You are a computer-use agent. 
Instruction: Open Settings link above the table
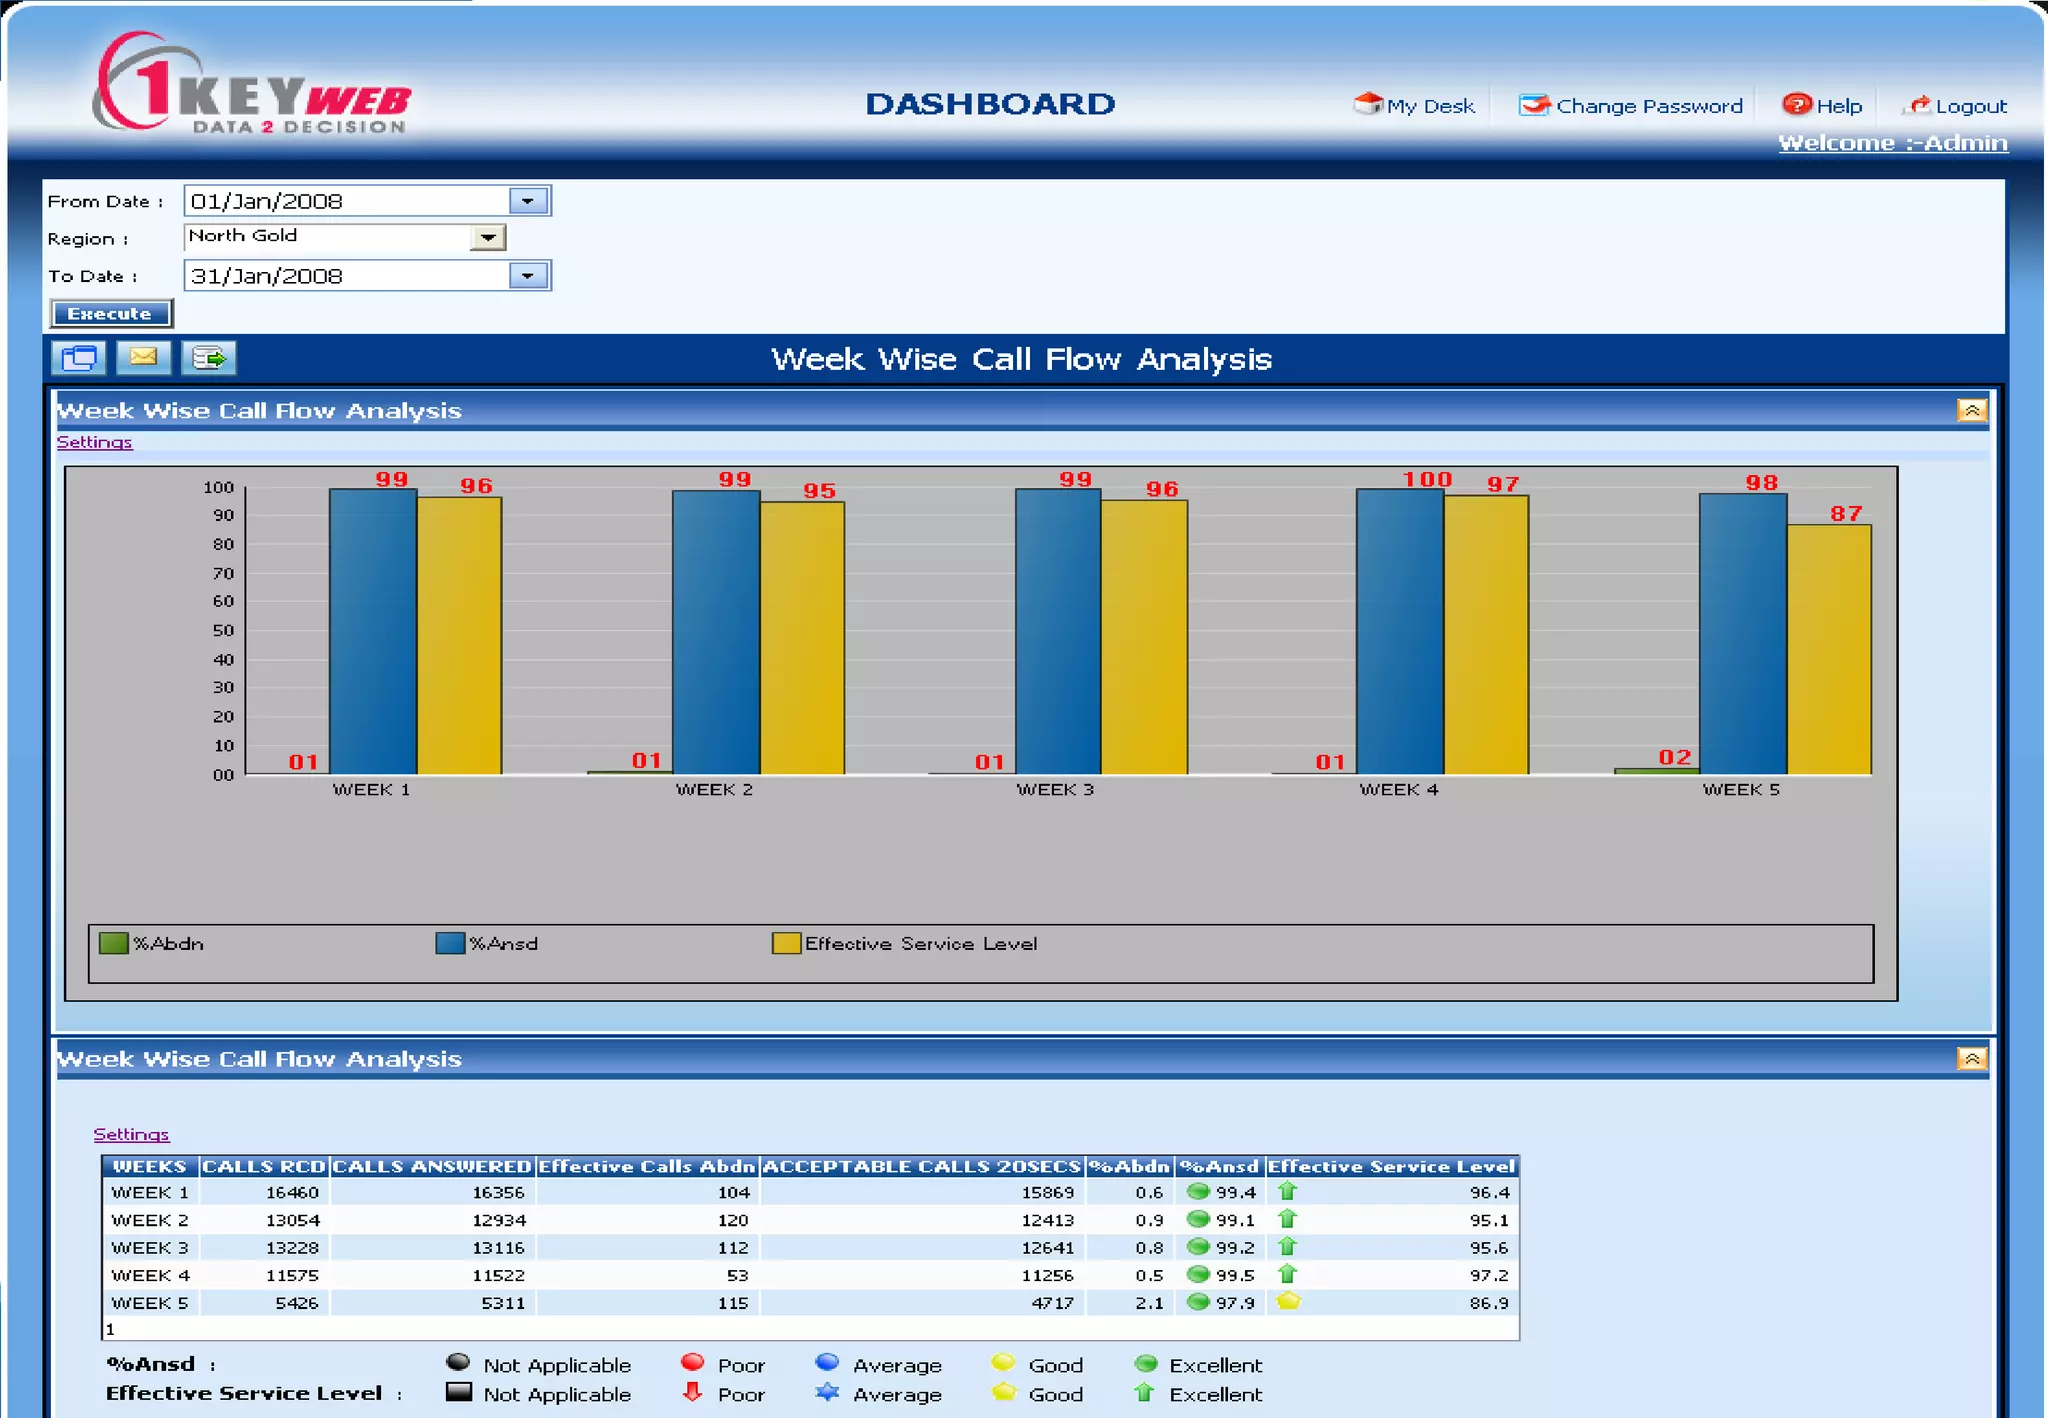pos(131,1134)
